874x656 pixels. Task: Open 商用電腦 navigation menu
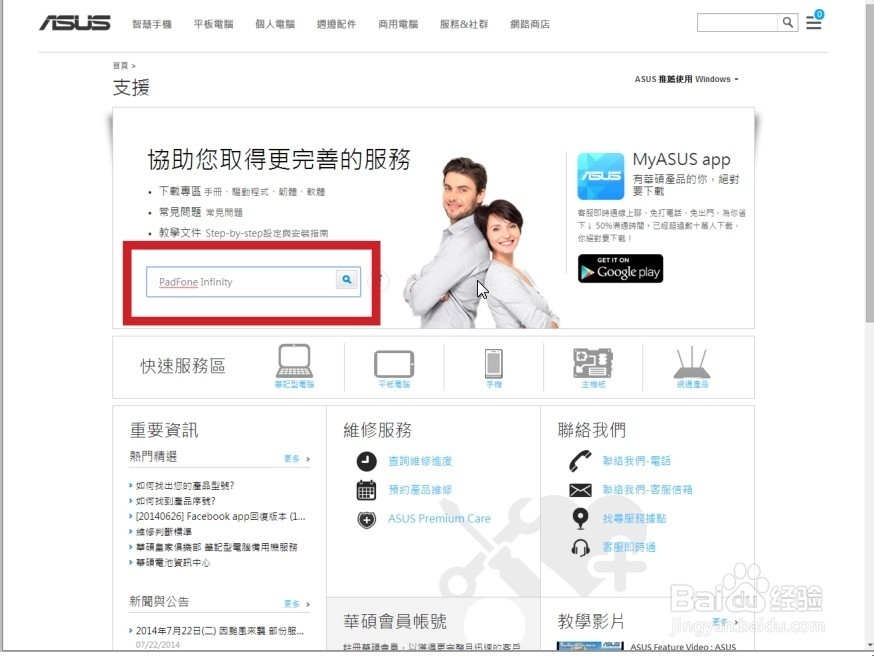point(398,24)
